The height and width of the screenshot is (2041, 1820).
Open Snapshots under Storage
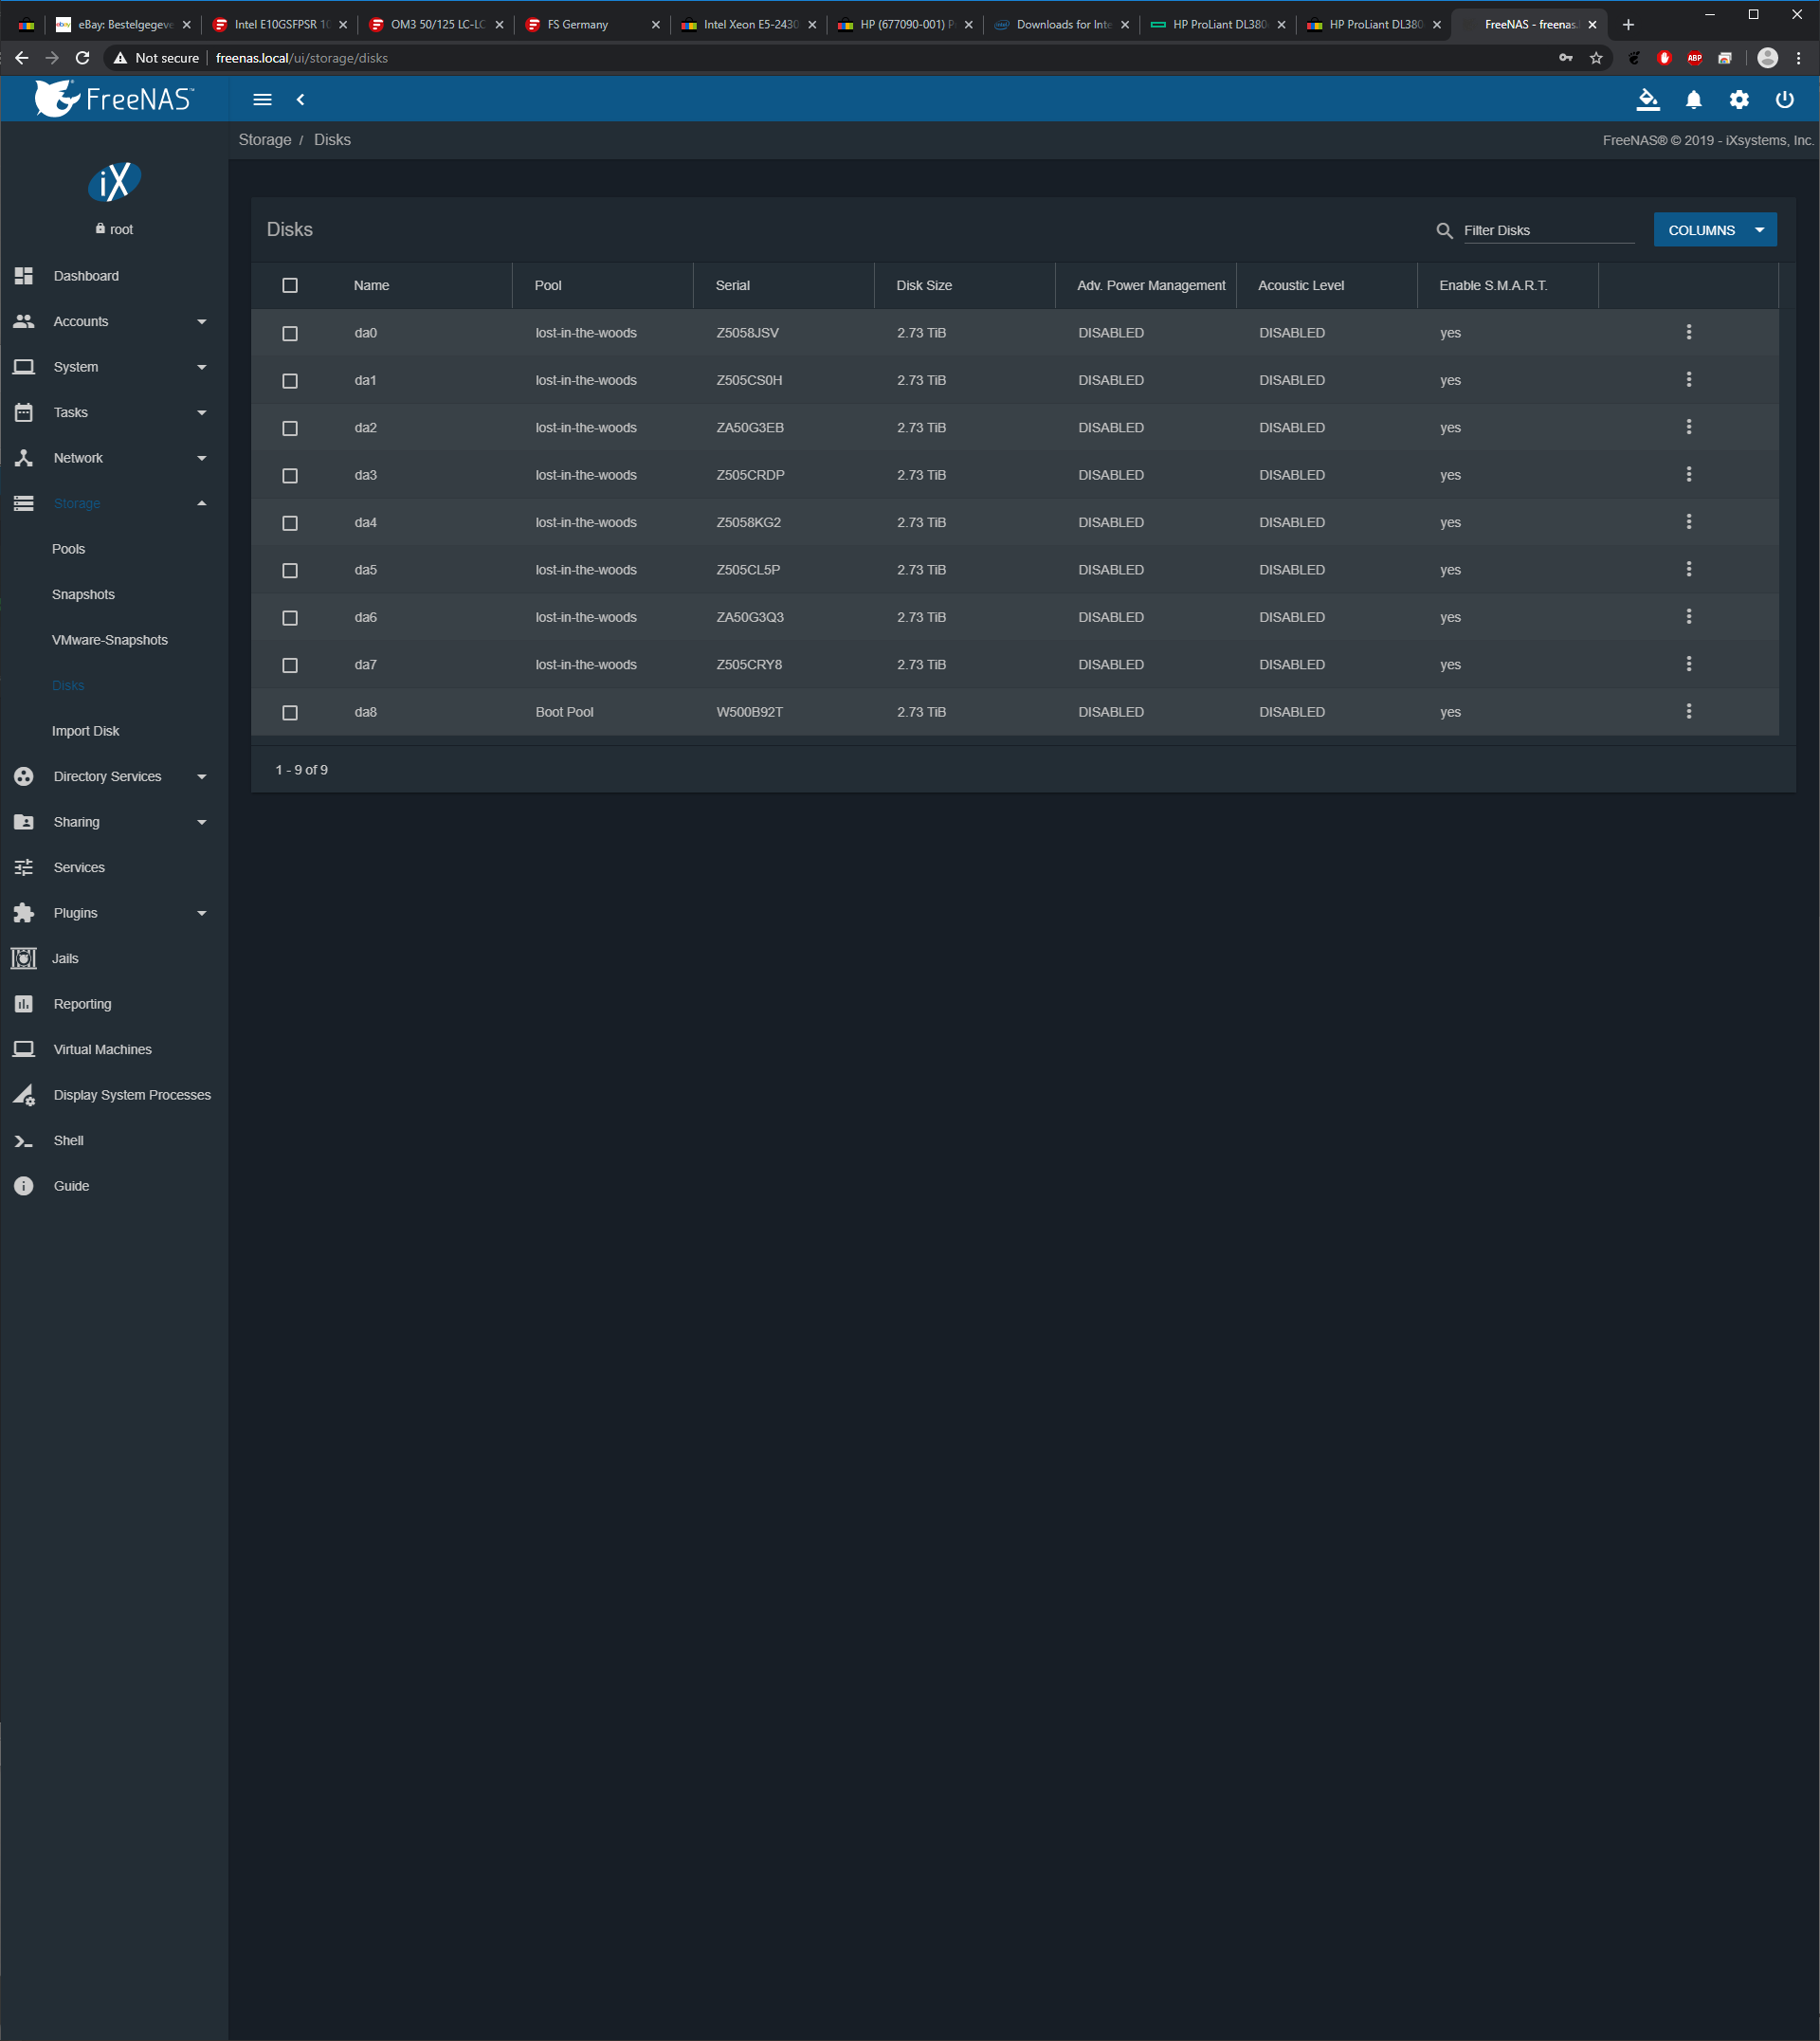(83, 594)
